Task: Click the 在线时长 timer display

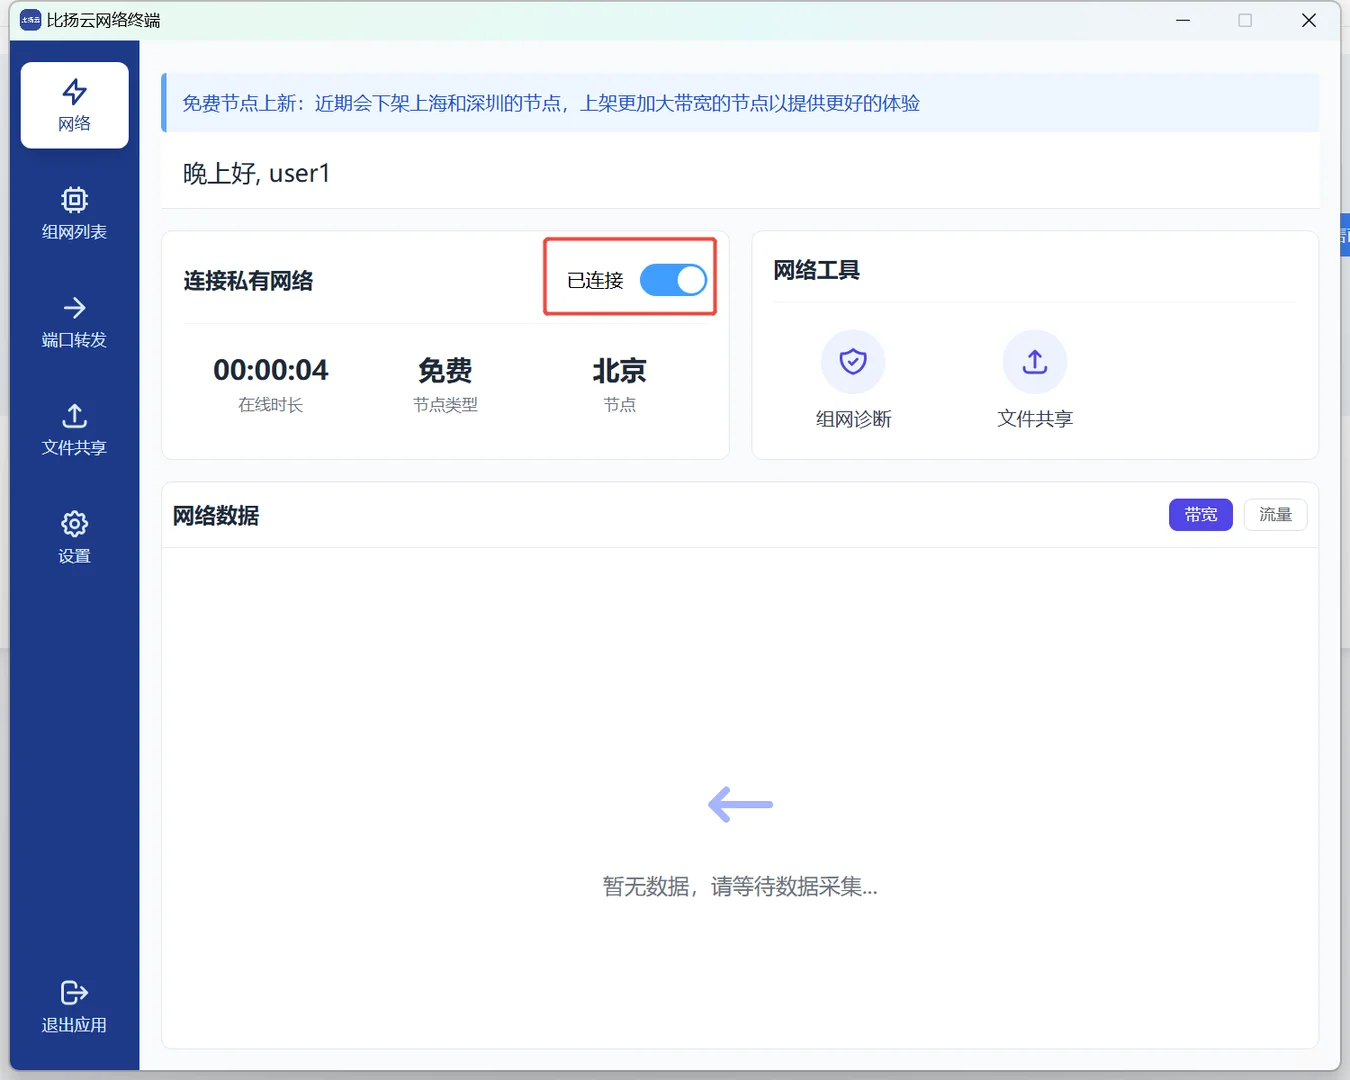Action: coord(270,369)
